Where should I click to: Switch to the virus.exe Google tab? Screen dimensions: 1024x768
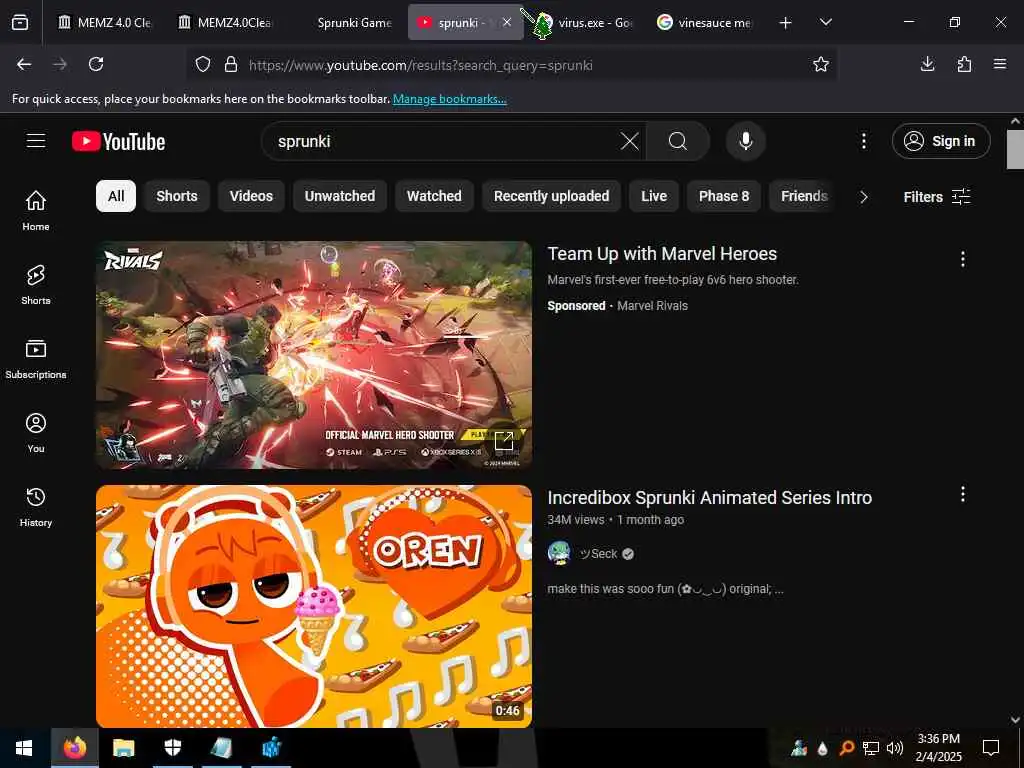[x=586, y=22]
